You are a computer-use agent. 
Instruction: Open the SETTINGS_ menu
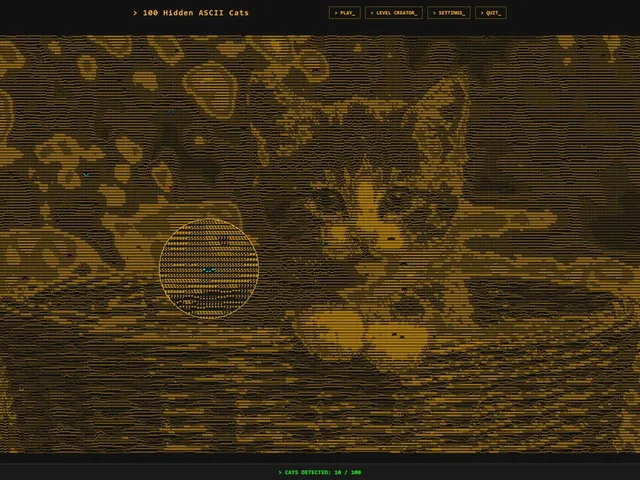coord(449,13)
